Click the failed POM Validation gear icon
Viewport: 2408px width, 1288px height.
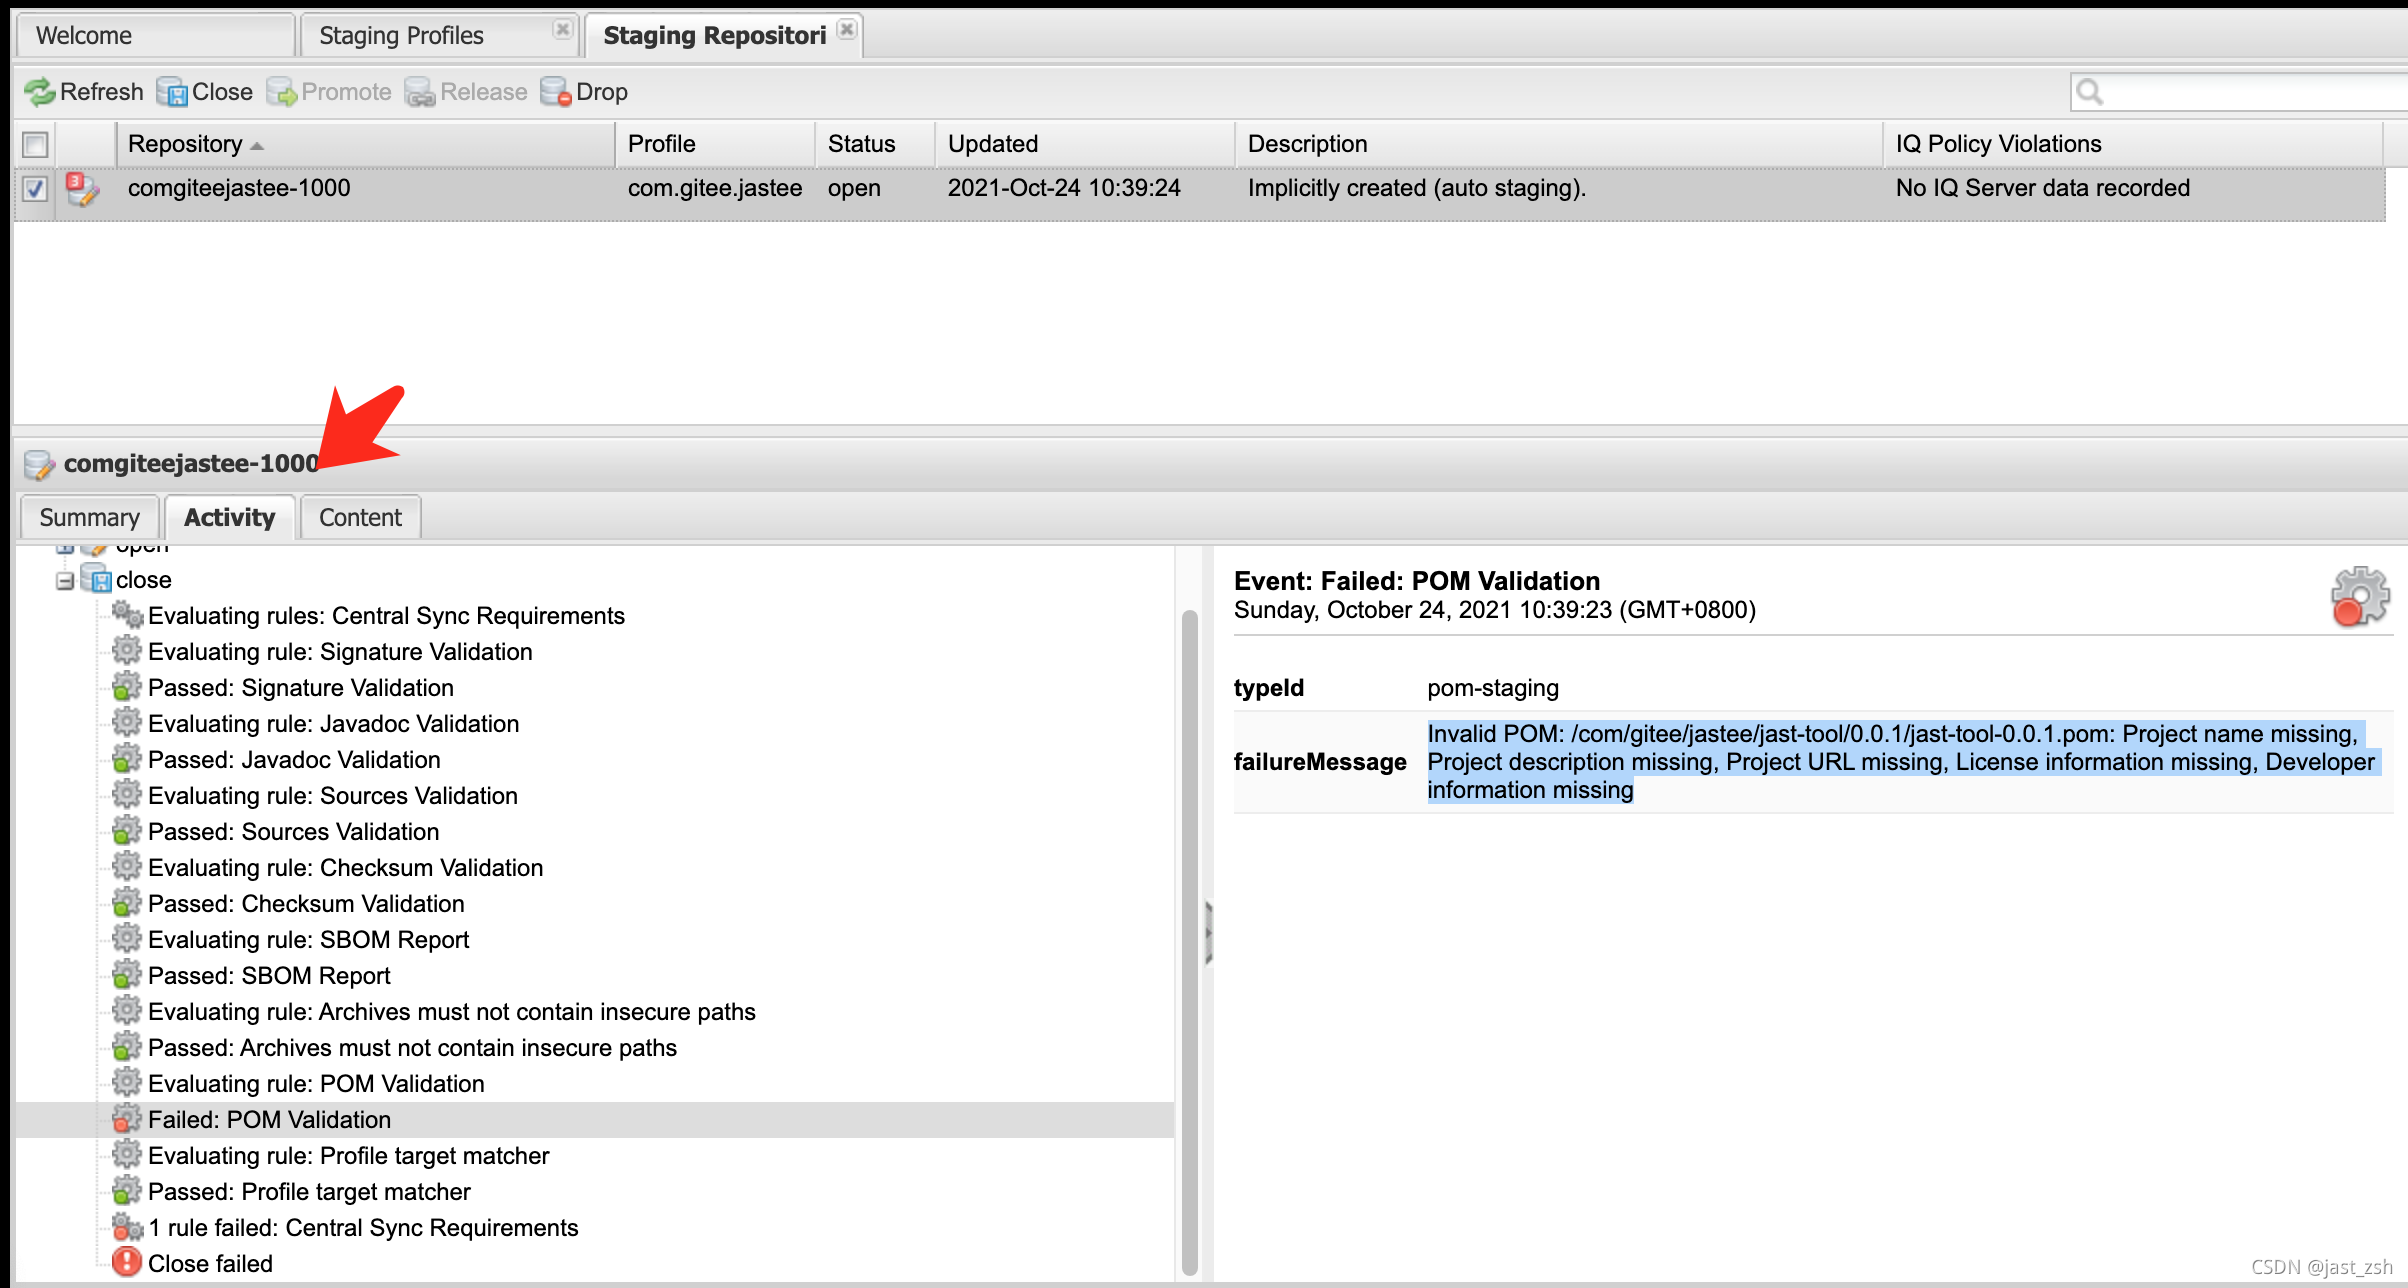click(x=127, y=1119)
